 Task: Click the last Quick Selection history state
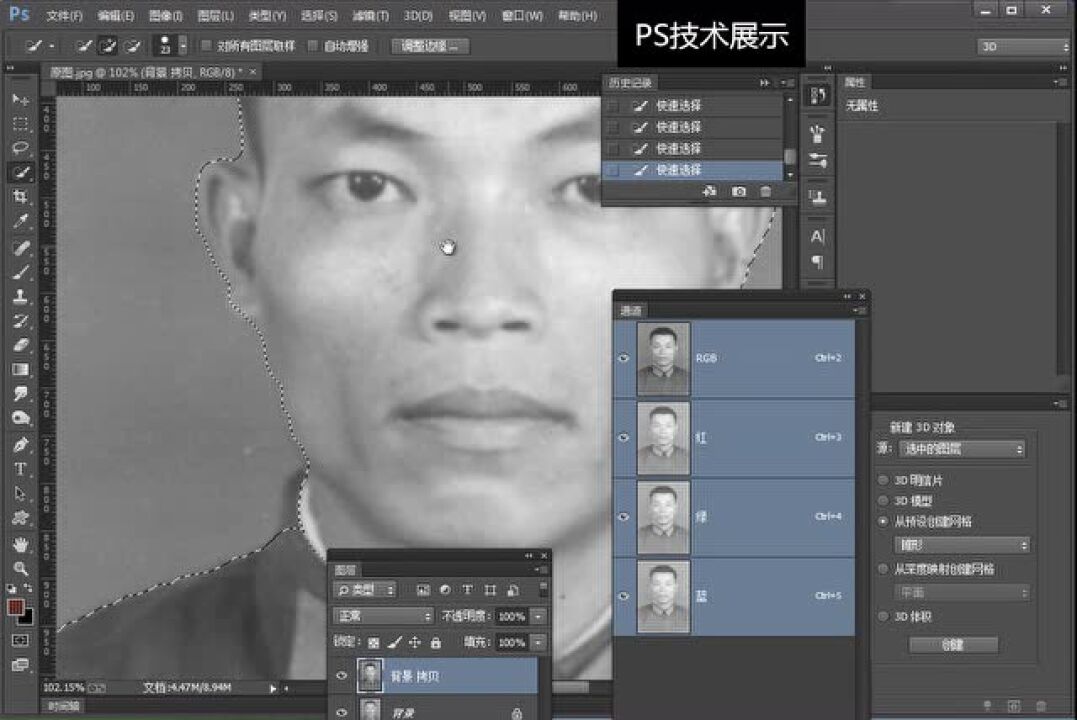coord(692,170)
